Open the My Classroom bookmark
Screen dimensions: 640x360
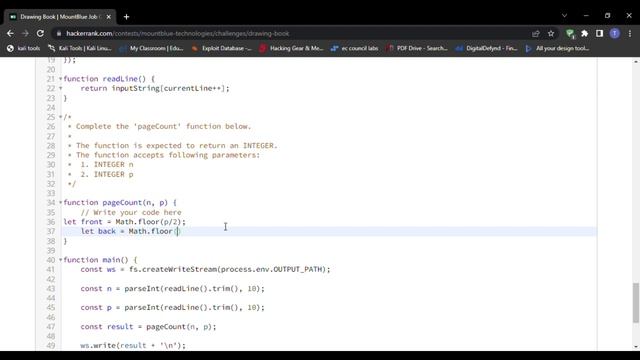click(151, 48)
